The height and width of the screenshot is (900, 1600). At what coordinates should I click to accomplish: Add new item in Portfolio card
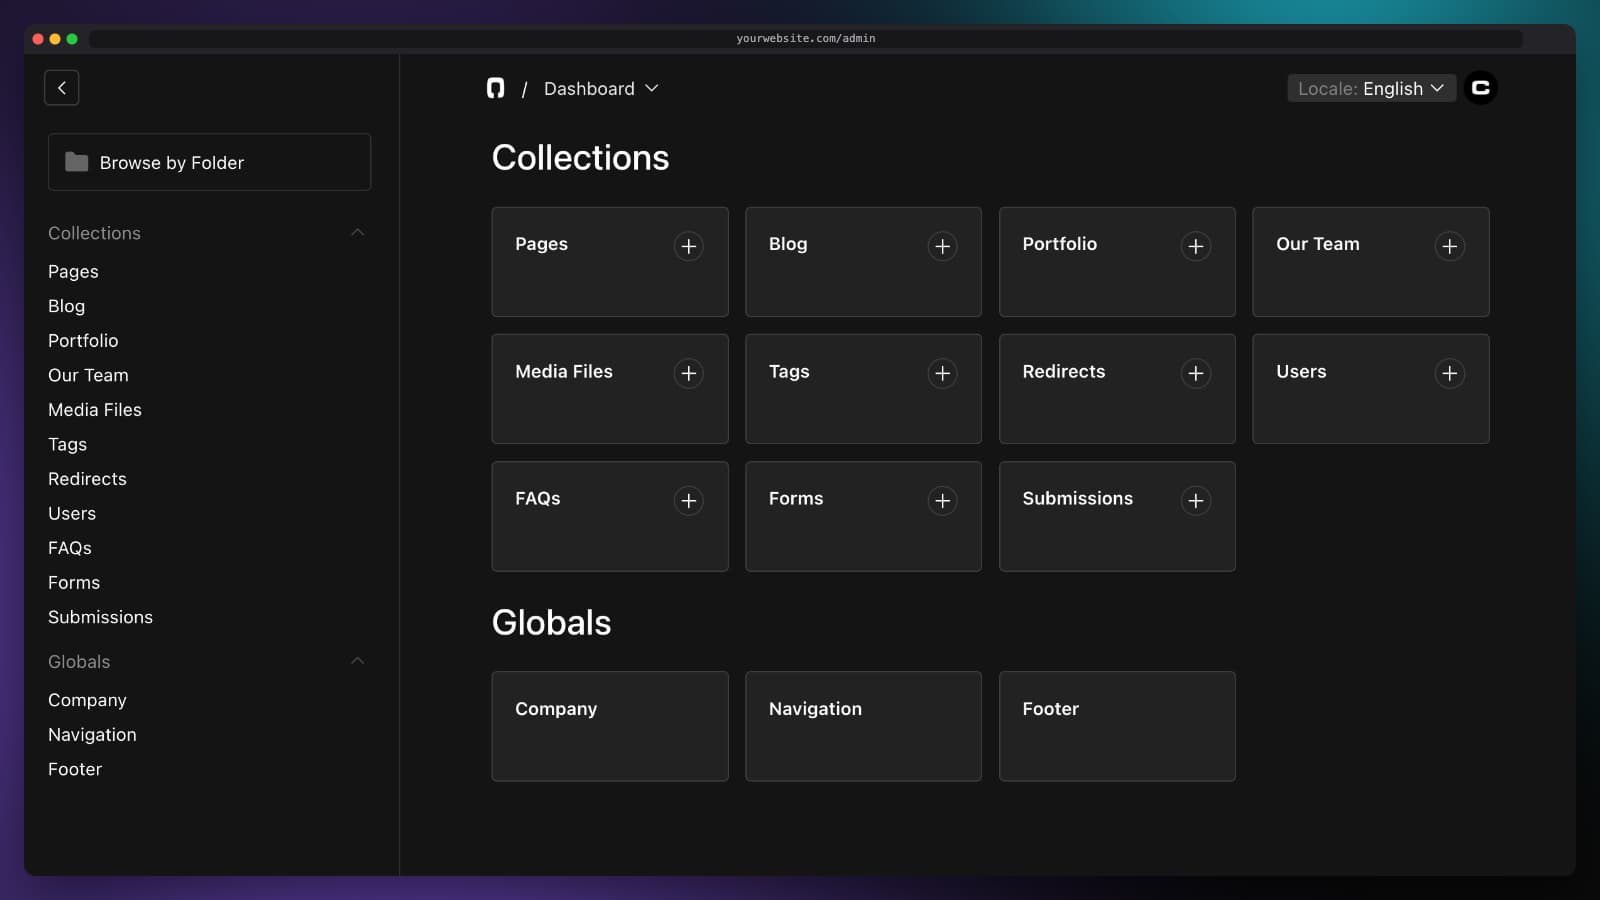[x=1195, y=246]
